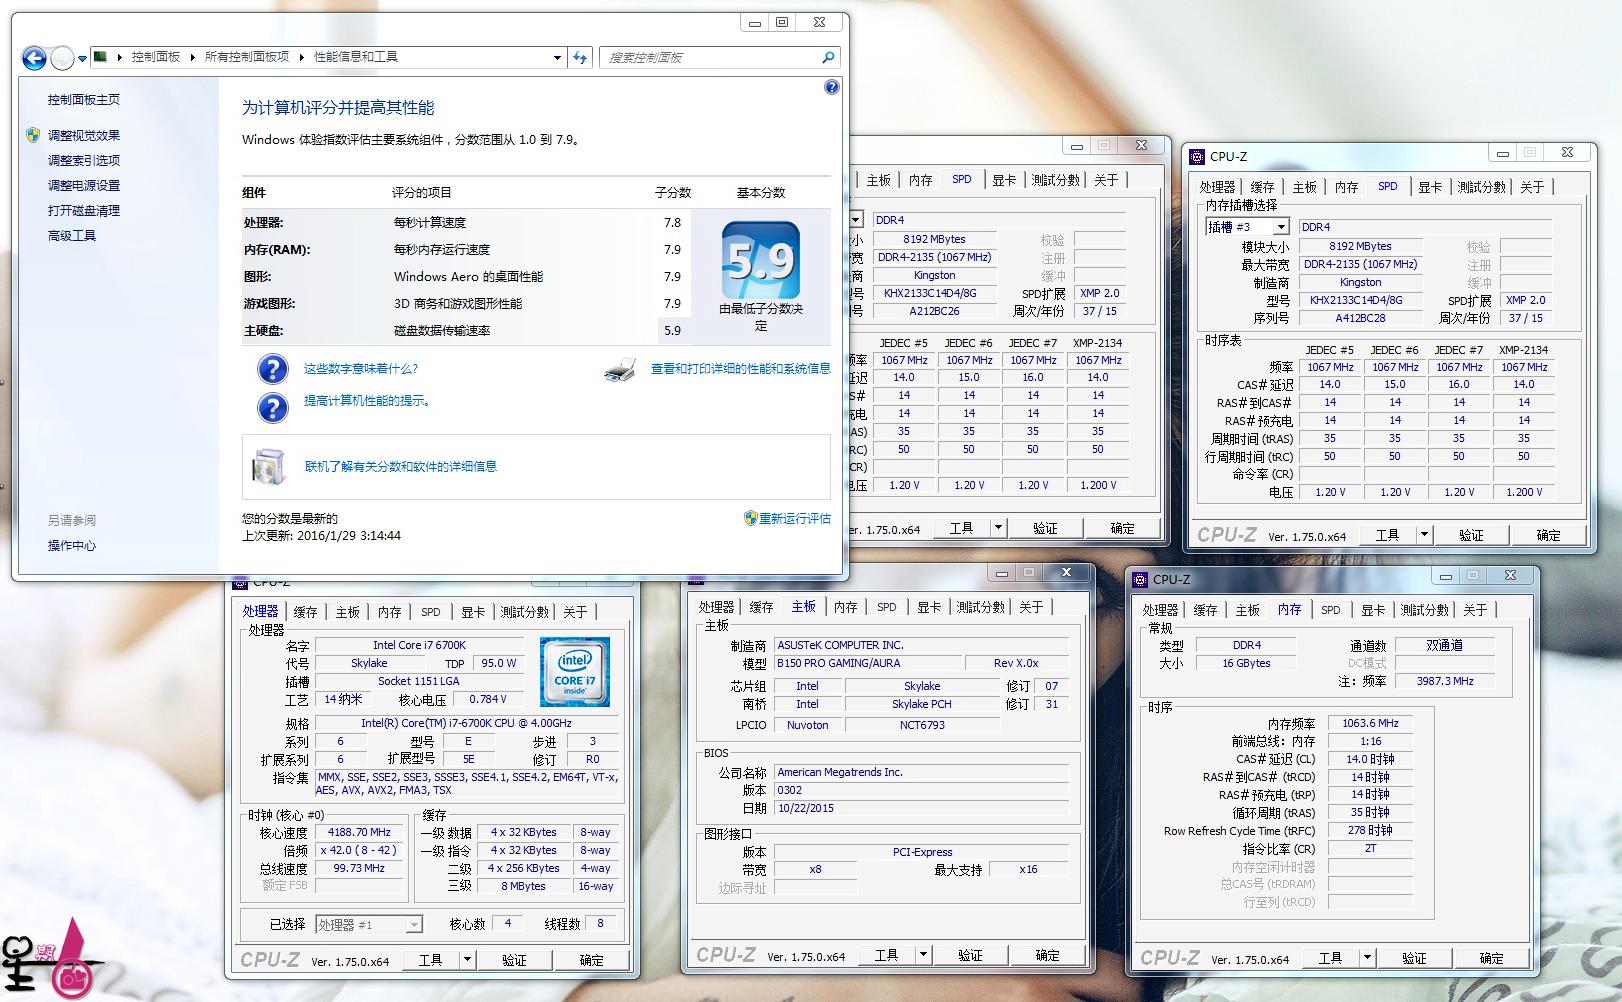Viewport: 1622px width, 1002px height.
Task: Switch to SPD tab in memory window
Action: (x=1330, y=610)
